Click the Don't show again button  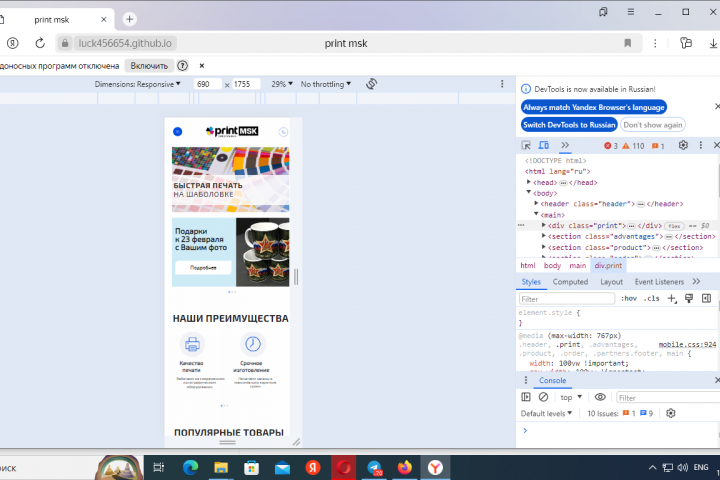tap(652, 125)
